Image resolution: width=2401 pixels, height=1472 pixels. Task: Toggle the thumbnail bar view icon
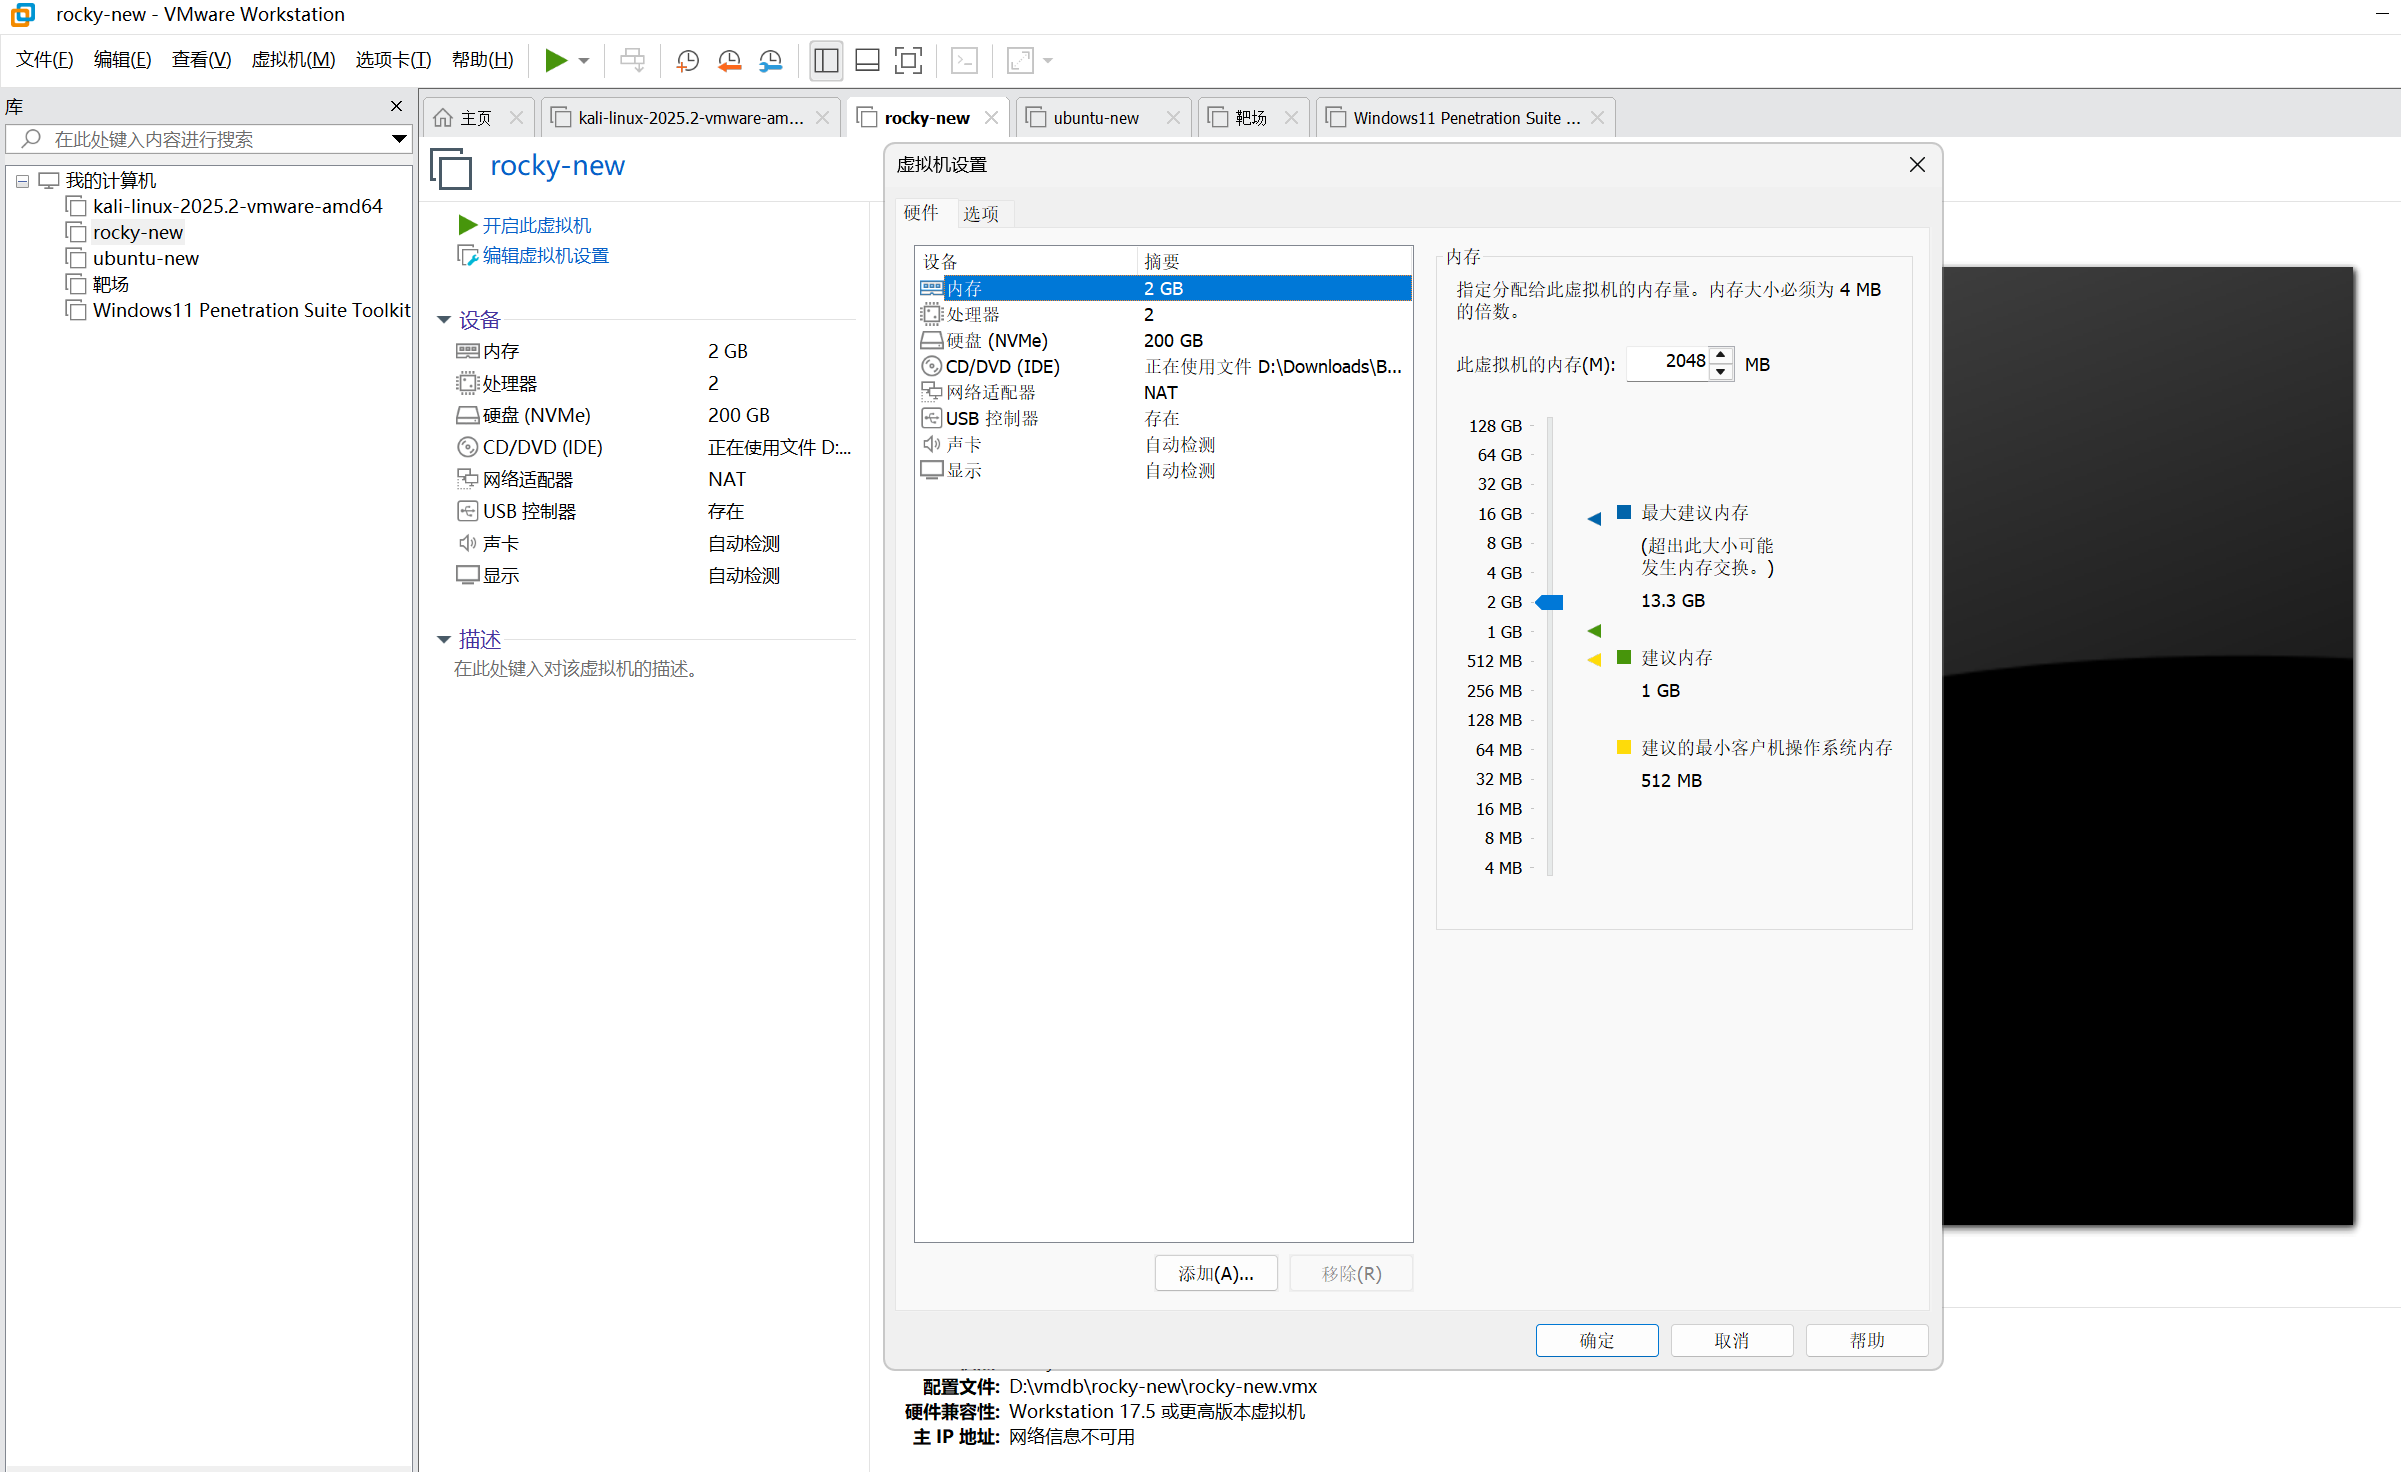pyautogui.click(x=867, y=61)
